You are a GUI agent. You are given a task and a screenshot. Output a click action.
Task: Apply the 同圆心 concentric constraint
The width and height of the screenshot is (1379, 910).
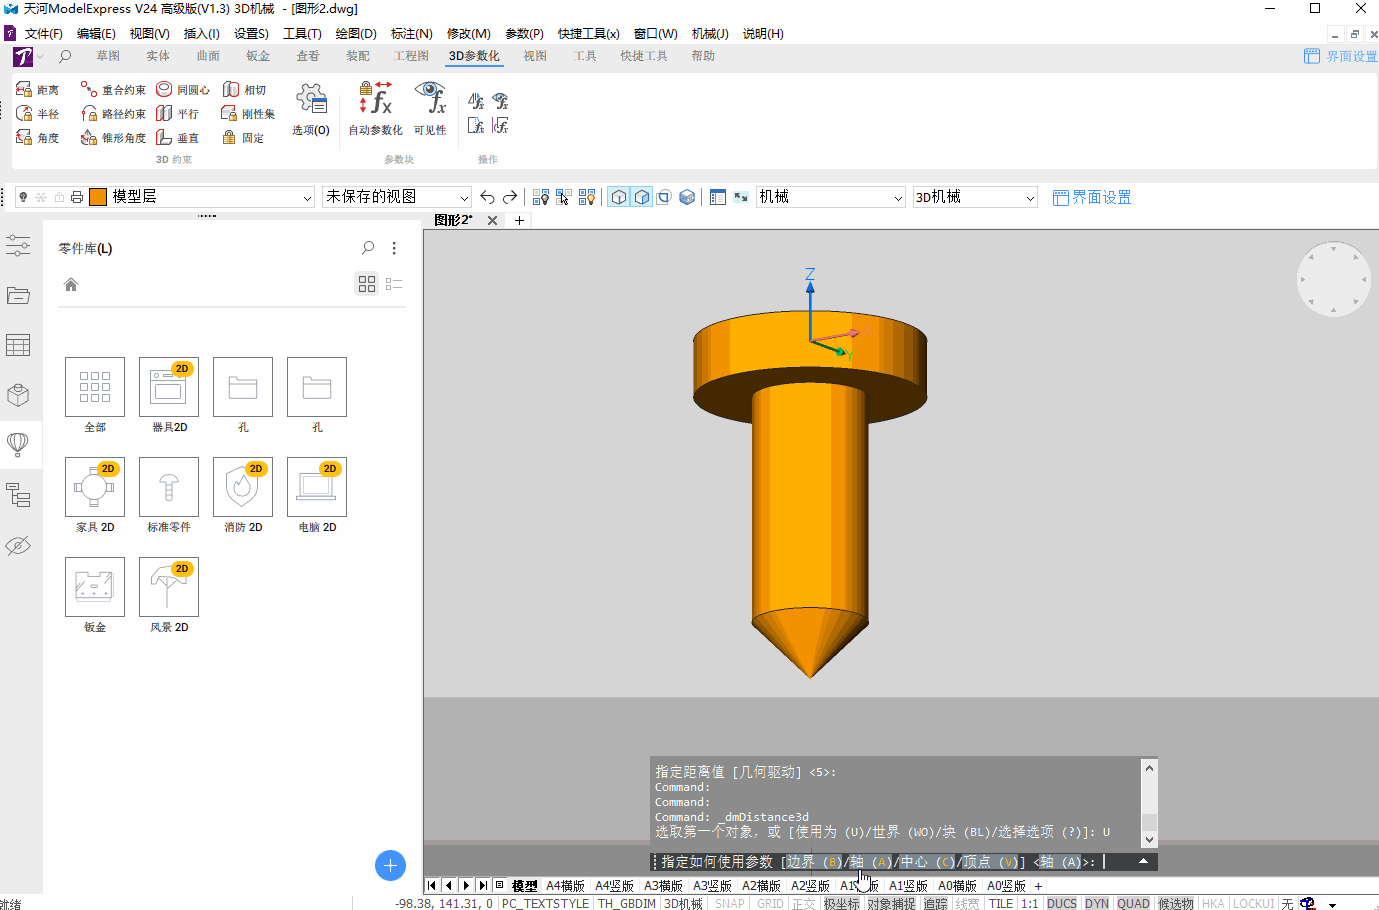(x=183, y=90)
